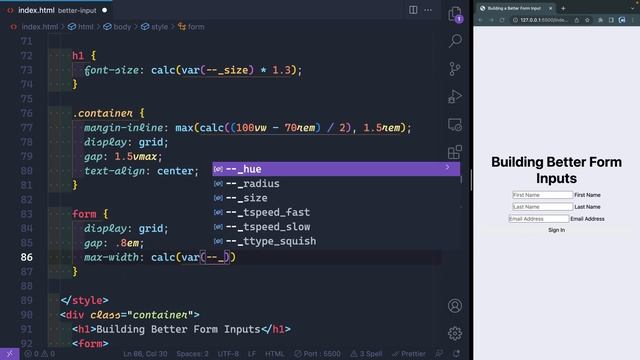Select the --_size autocomplete suggestion
Viewport: 640px width, 360px height.
coord(336,198)
